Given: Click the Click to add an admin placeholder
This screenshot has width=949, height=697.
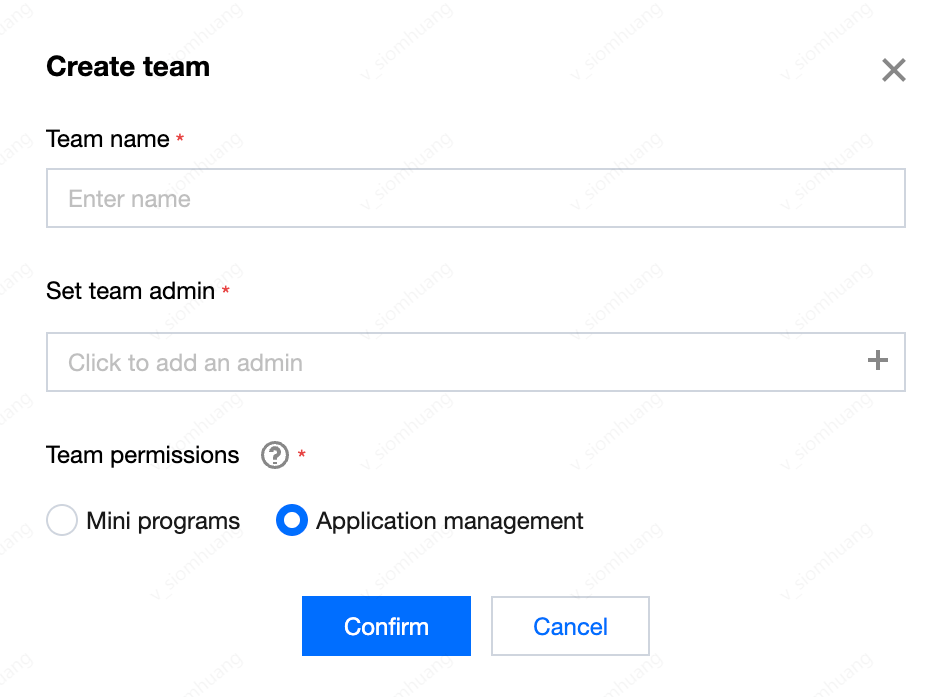Looking at the screenshot, I should coord(185,363).
